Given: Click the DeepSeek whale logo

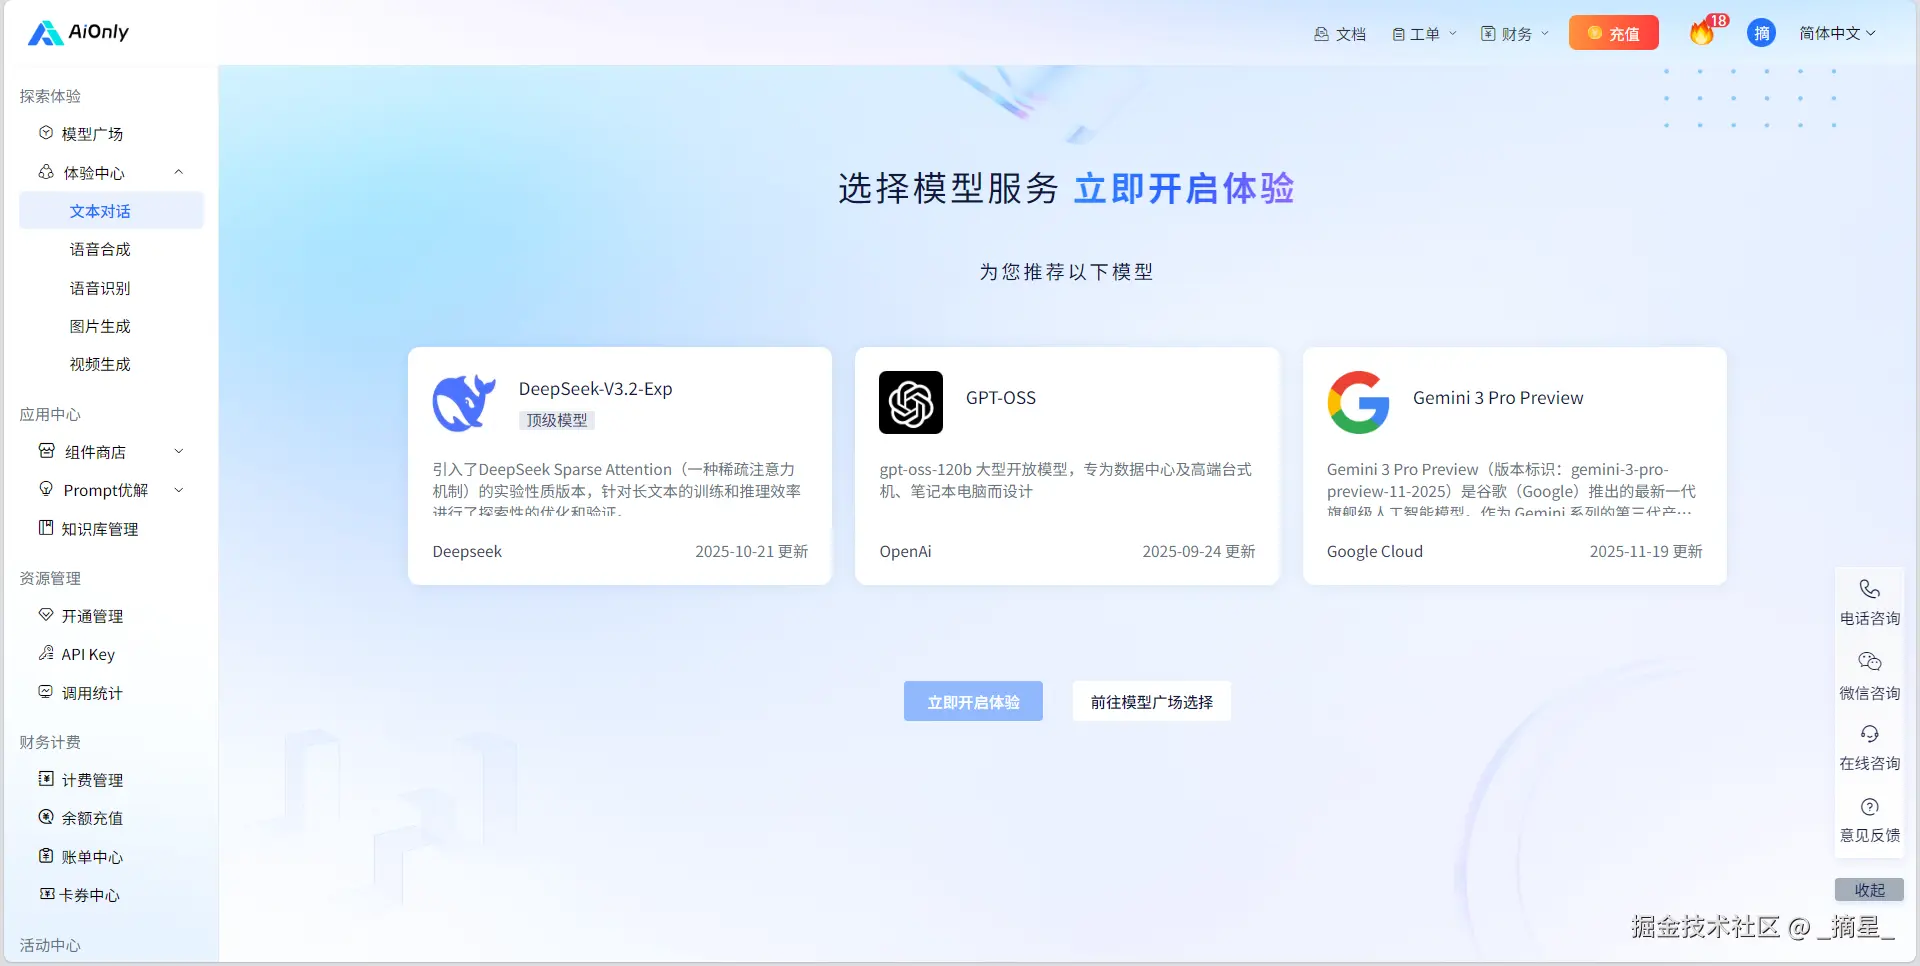Looking at the screenshot, I should coord(464,403).
